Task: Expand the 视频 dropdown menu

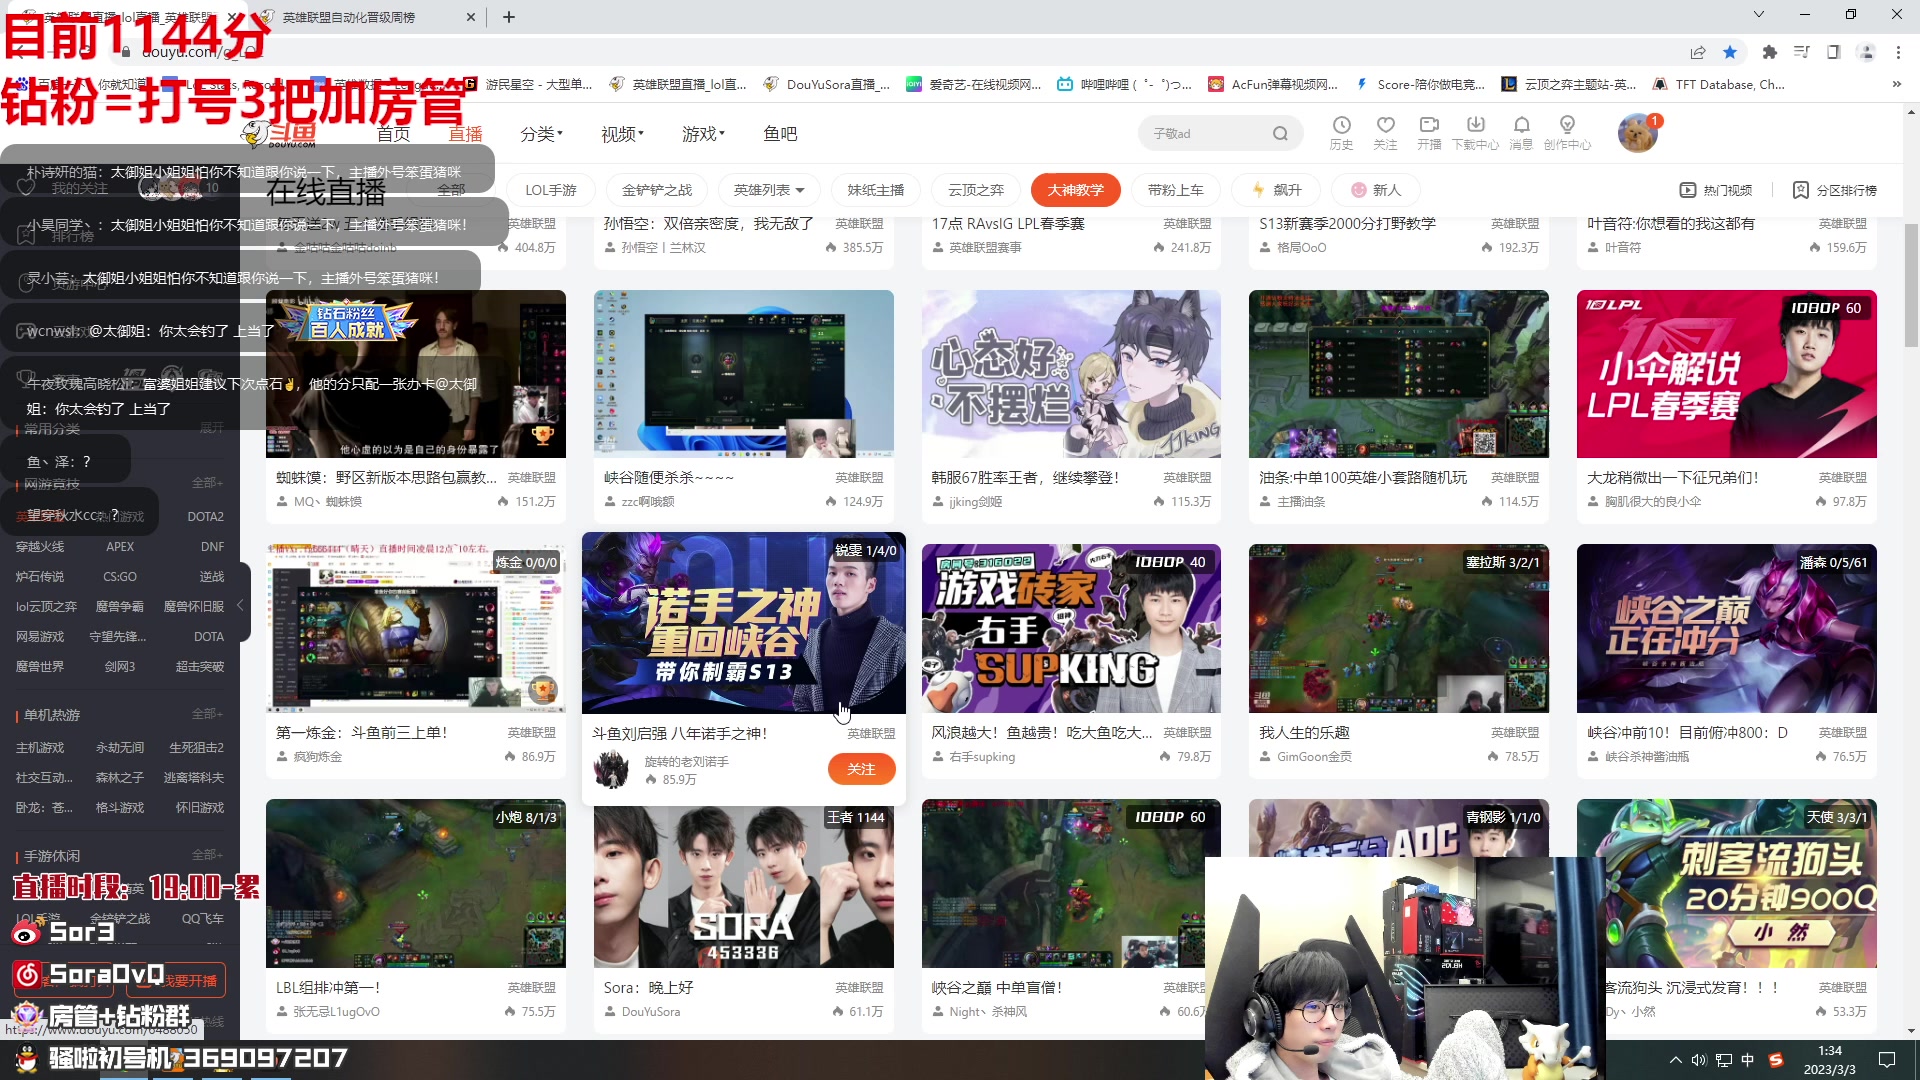Action: [622, 134]
